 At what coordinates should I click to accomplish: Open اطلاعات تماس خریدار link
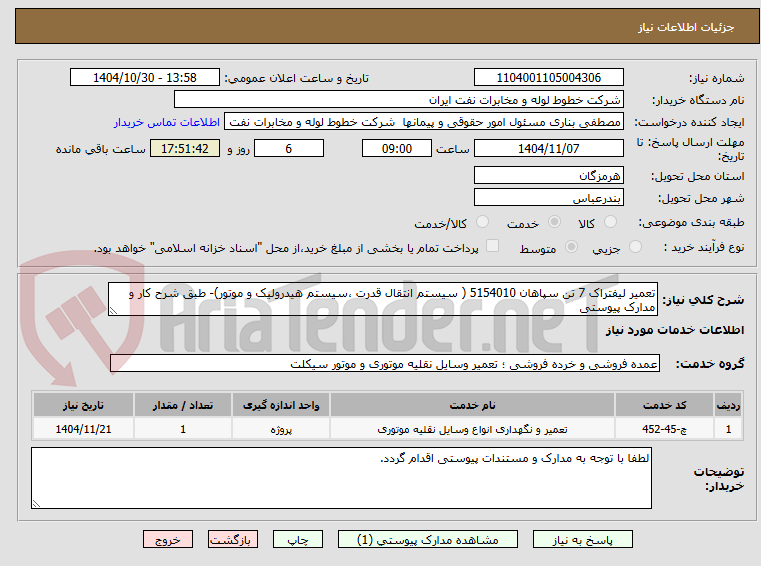point(167,122)
